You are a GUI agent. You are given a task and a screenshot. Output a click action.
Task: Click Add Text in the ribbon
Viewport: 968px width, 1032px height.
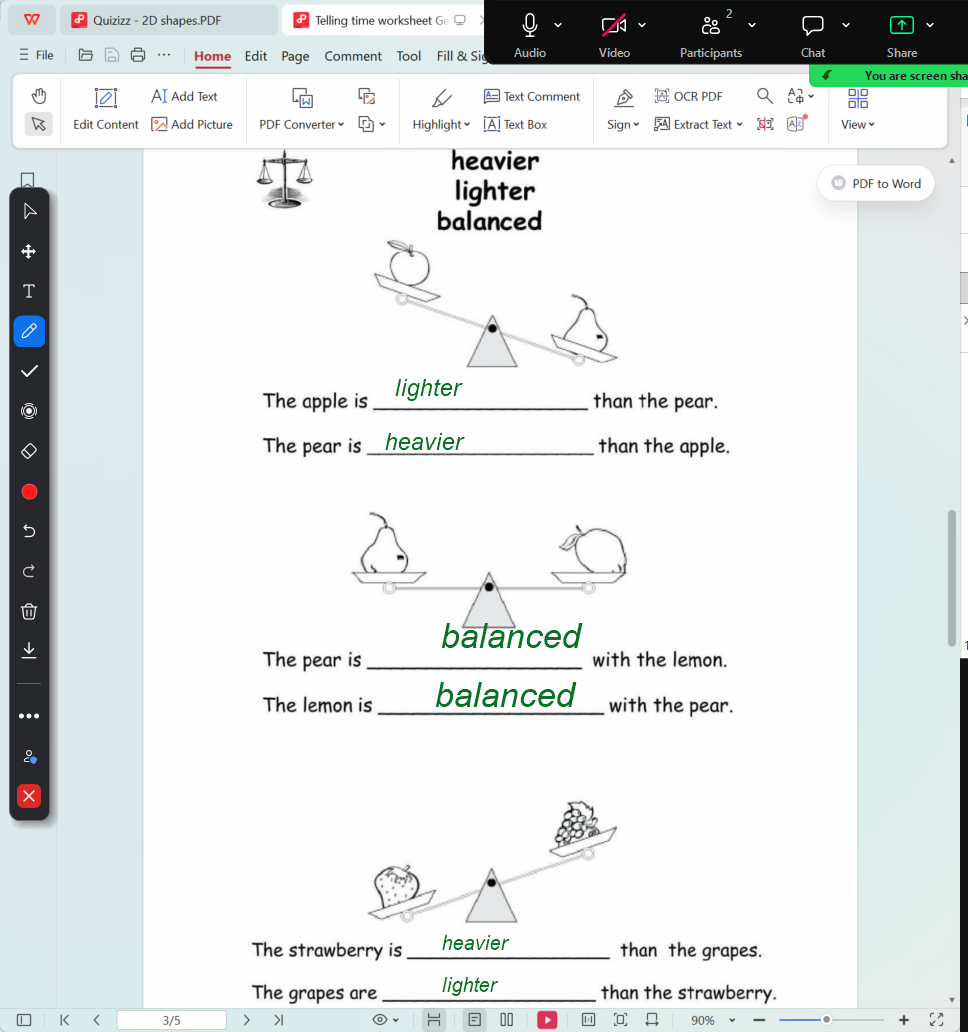point(184,96)
